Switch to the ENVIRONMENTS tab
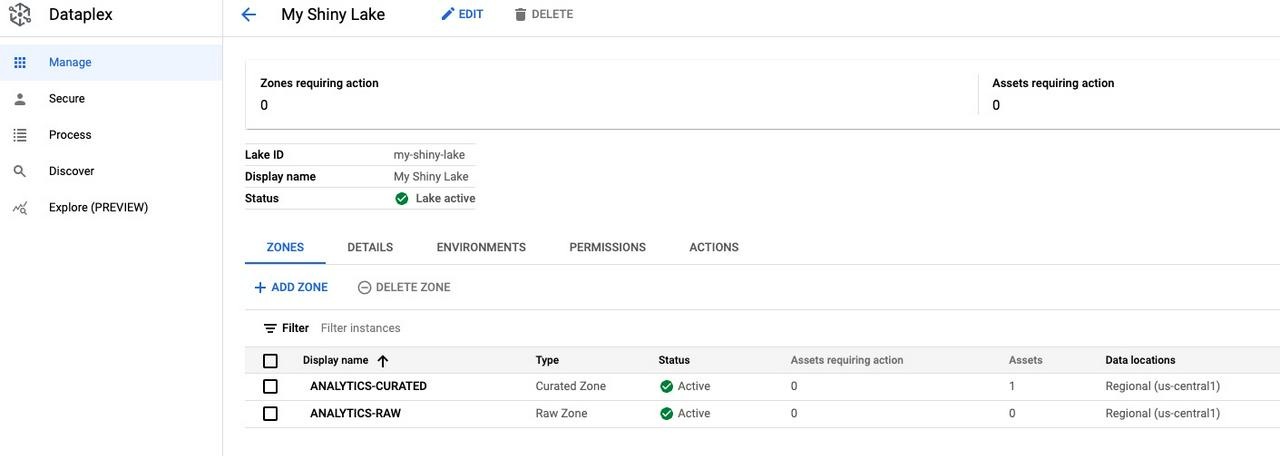 point(481,247)
